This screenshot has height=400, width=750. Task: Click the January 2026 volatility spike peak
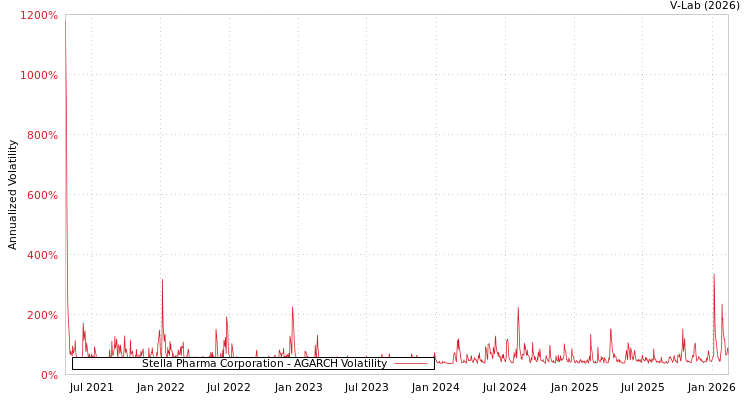pos(714,275)
